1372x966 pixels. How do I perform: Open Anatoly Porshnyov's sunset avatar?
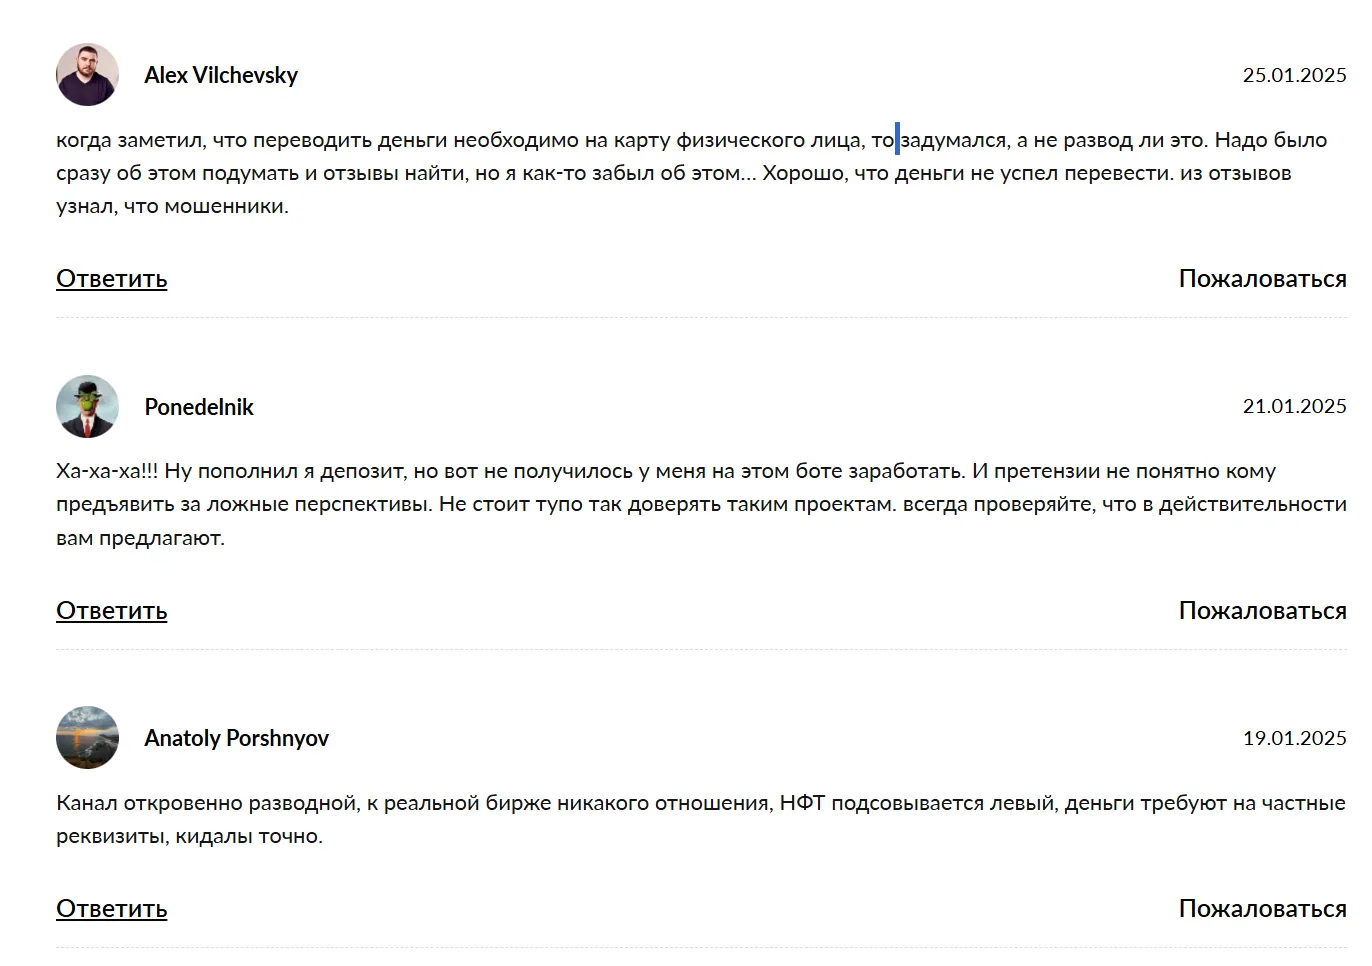87,738
